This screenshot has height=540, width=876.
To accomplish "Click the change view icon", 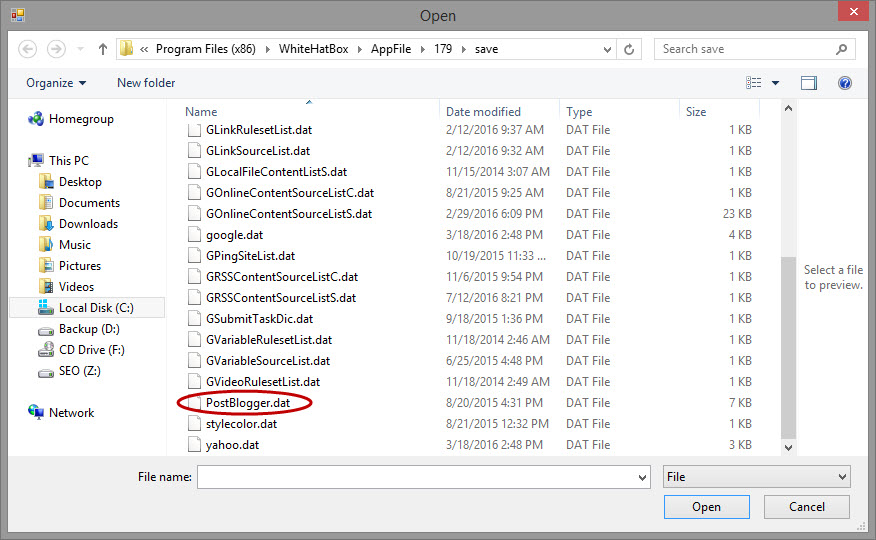I will coord(754,83).
